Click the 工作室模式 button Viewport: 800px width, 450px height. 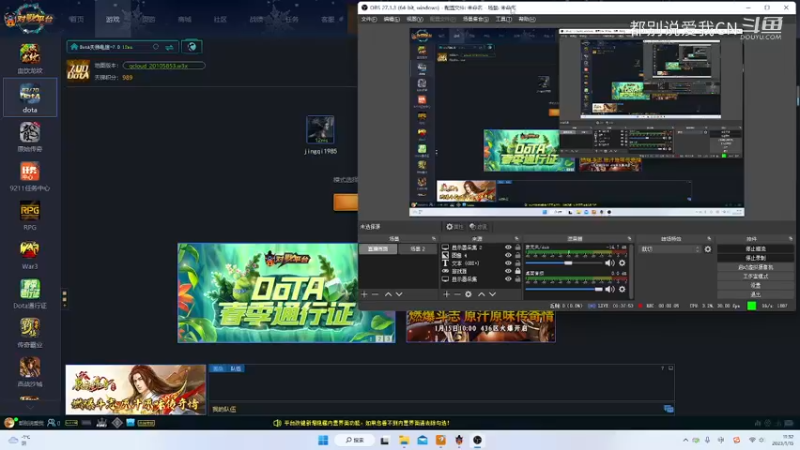coord(756,276)
